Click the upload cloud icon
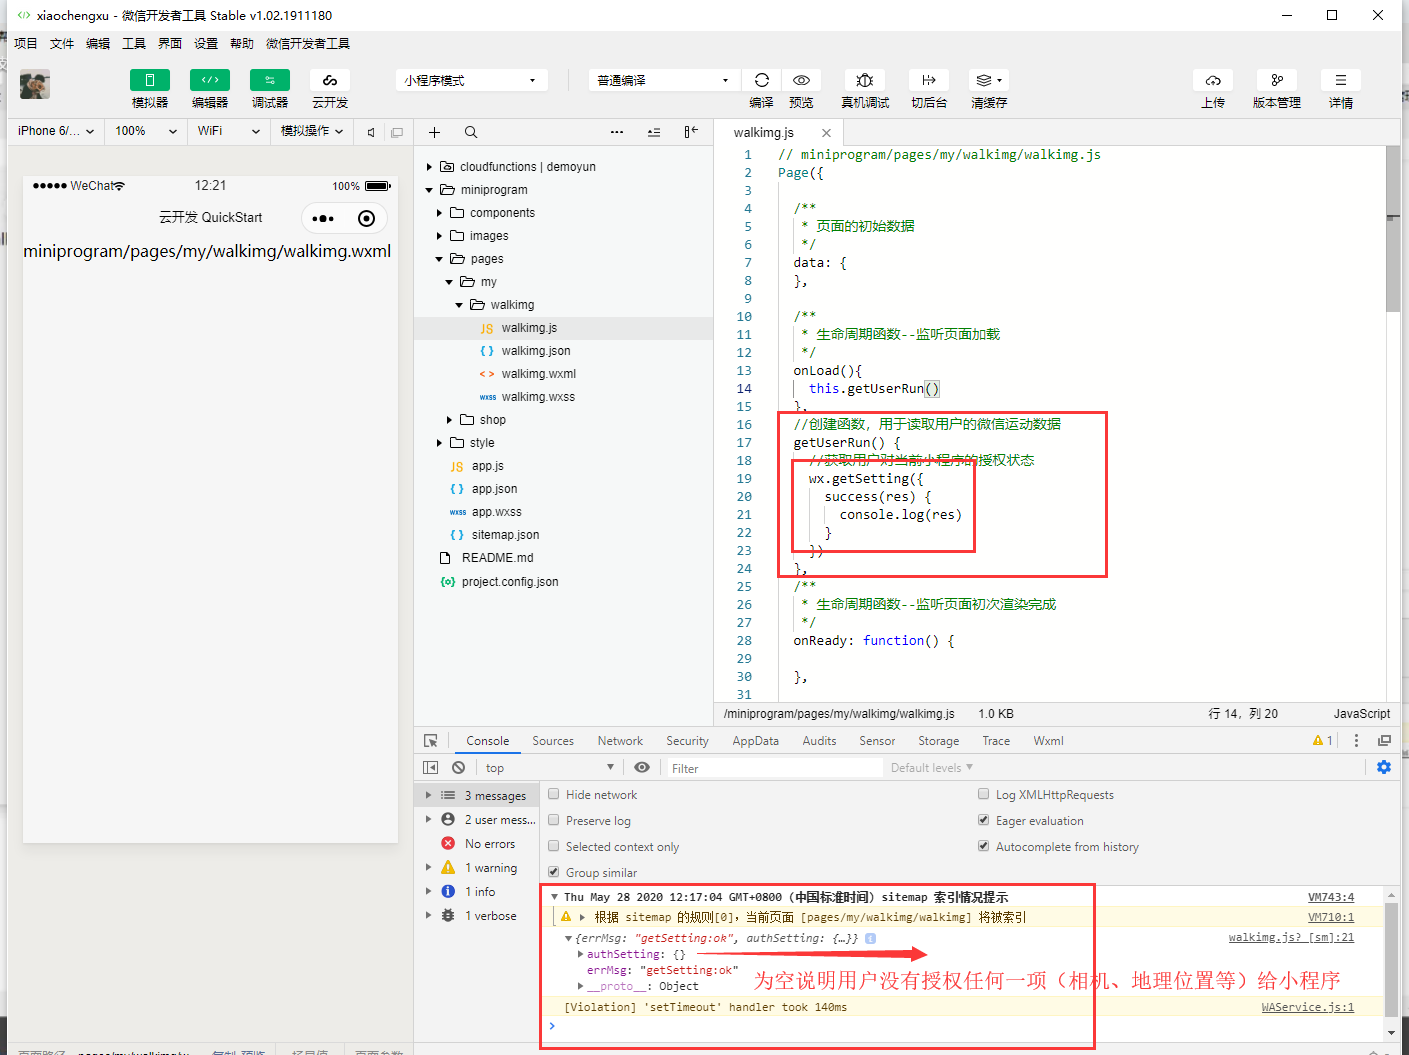Image resolution: width=1409 pixels, height=1055 pixels. (x=1213, y=80)
